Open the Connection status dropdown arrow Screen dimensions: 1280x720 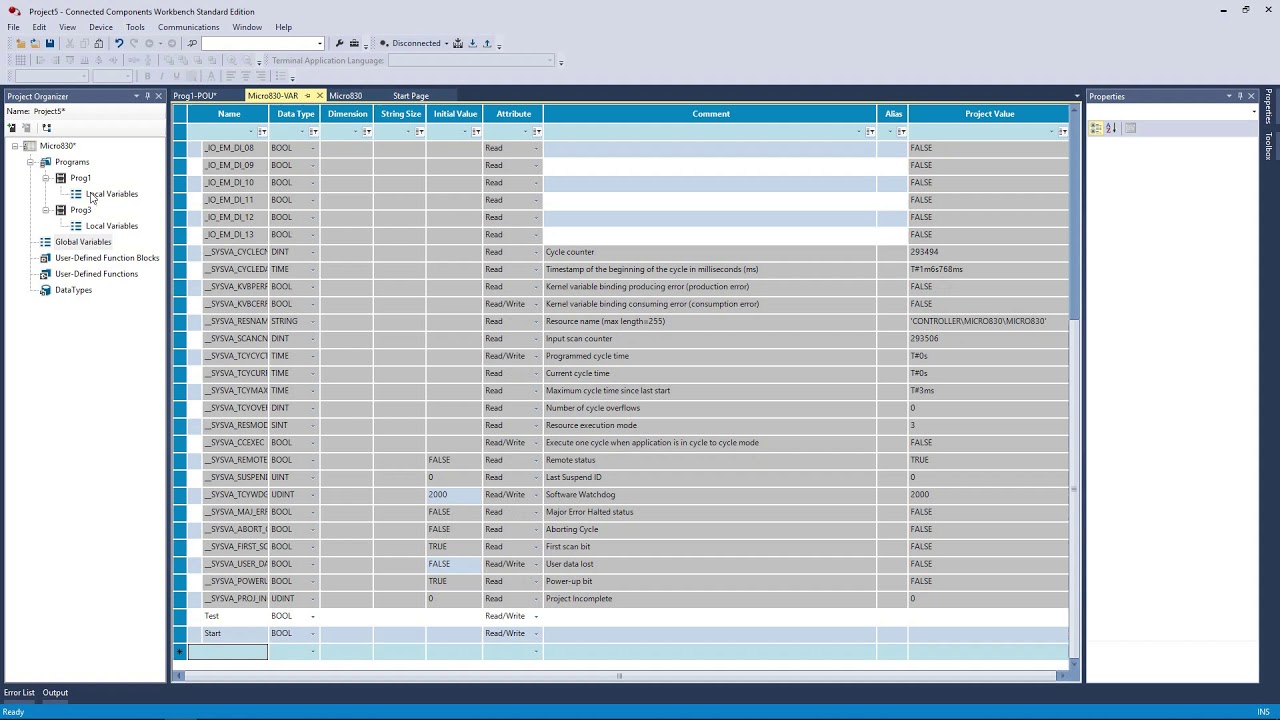point(446,43)
